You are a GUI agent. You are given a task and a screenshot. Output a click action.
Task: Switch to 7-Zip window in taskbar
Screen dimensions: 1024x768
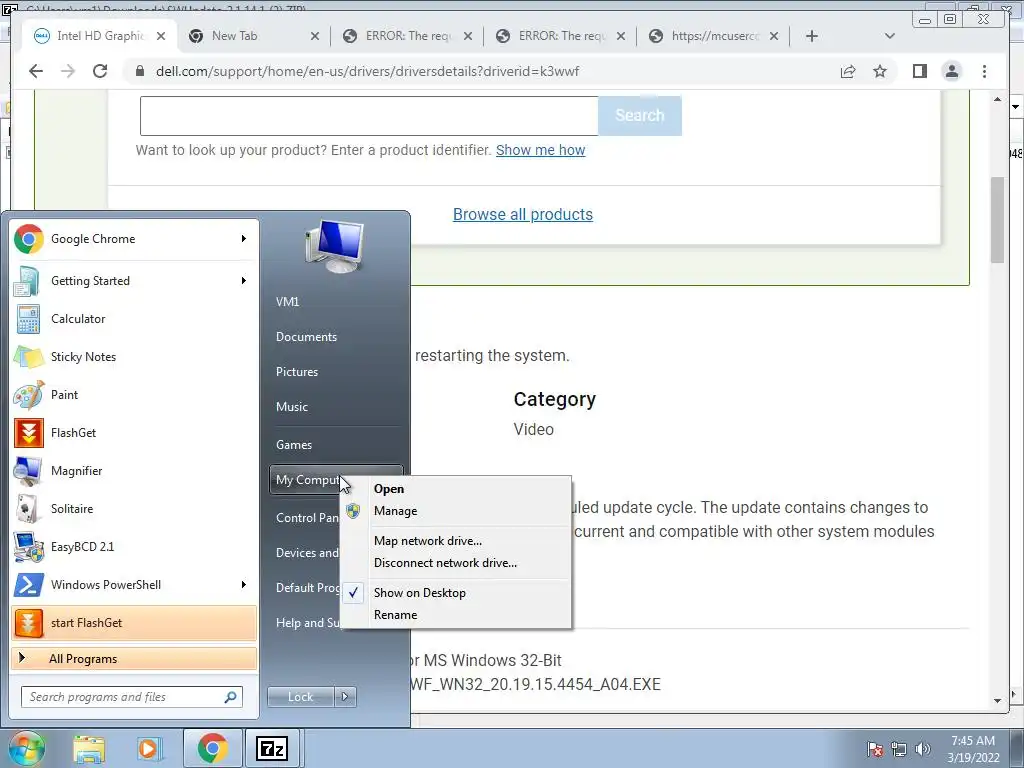(x=272, y=748)
